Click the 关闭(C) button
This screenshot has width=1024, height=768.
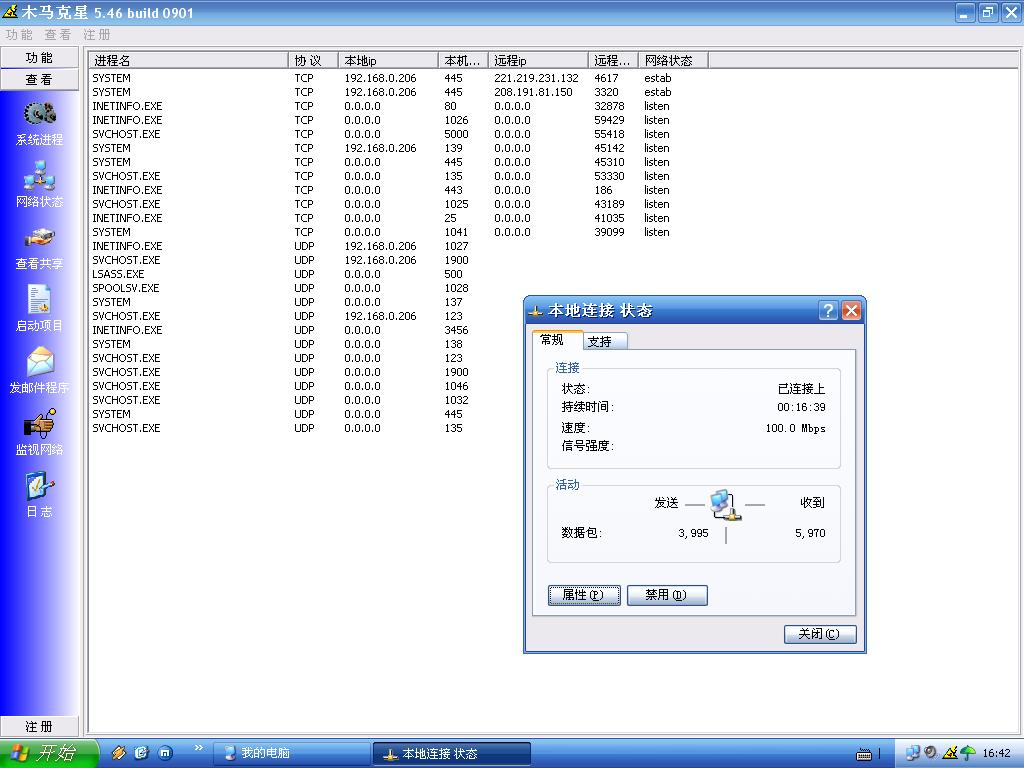(820, 633)
